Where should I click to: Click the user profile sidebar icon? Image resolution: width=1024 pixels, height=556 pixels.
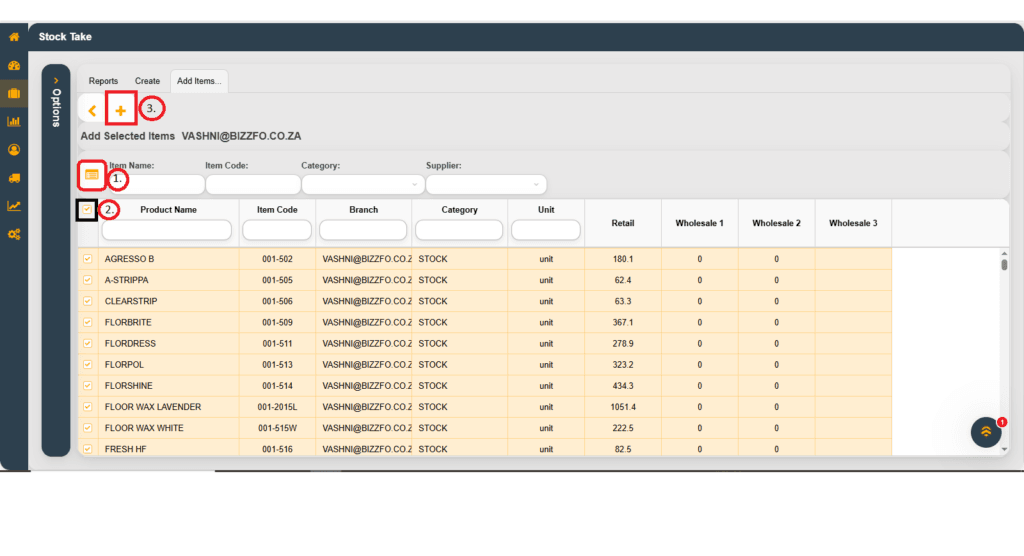pyautogui.click(x=14, y=150)
